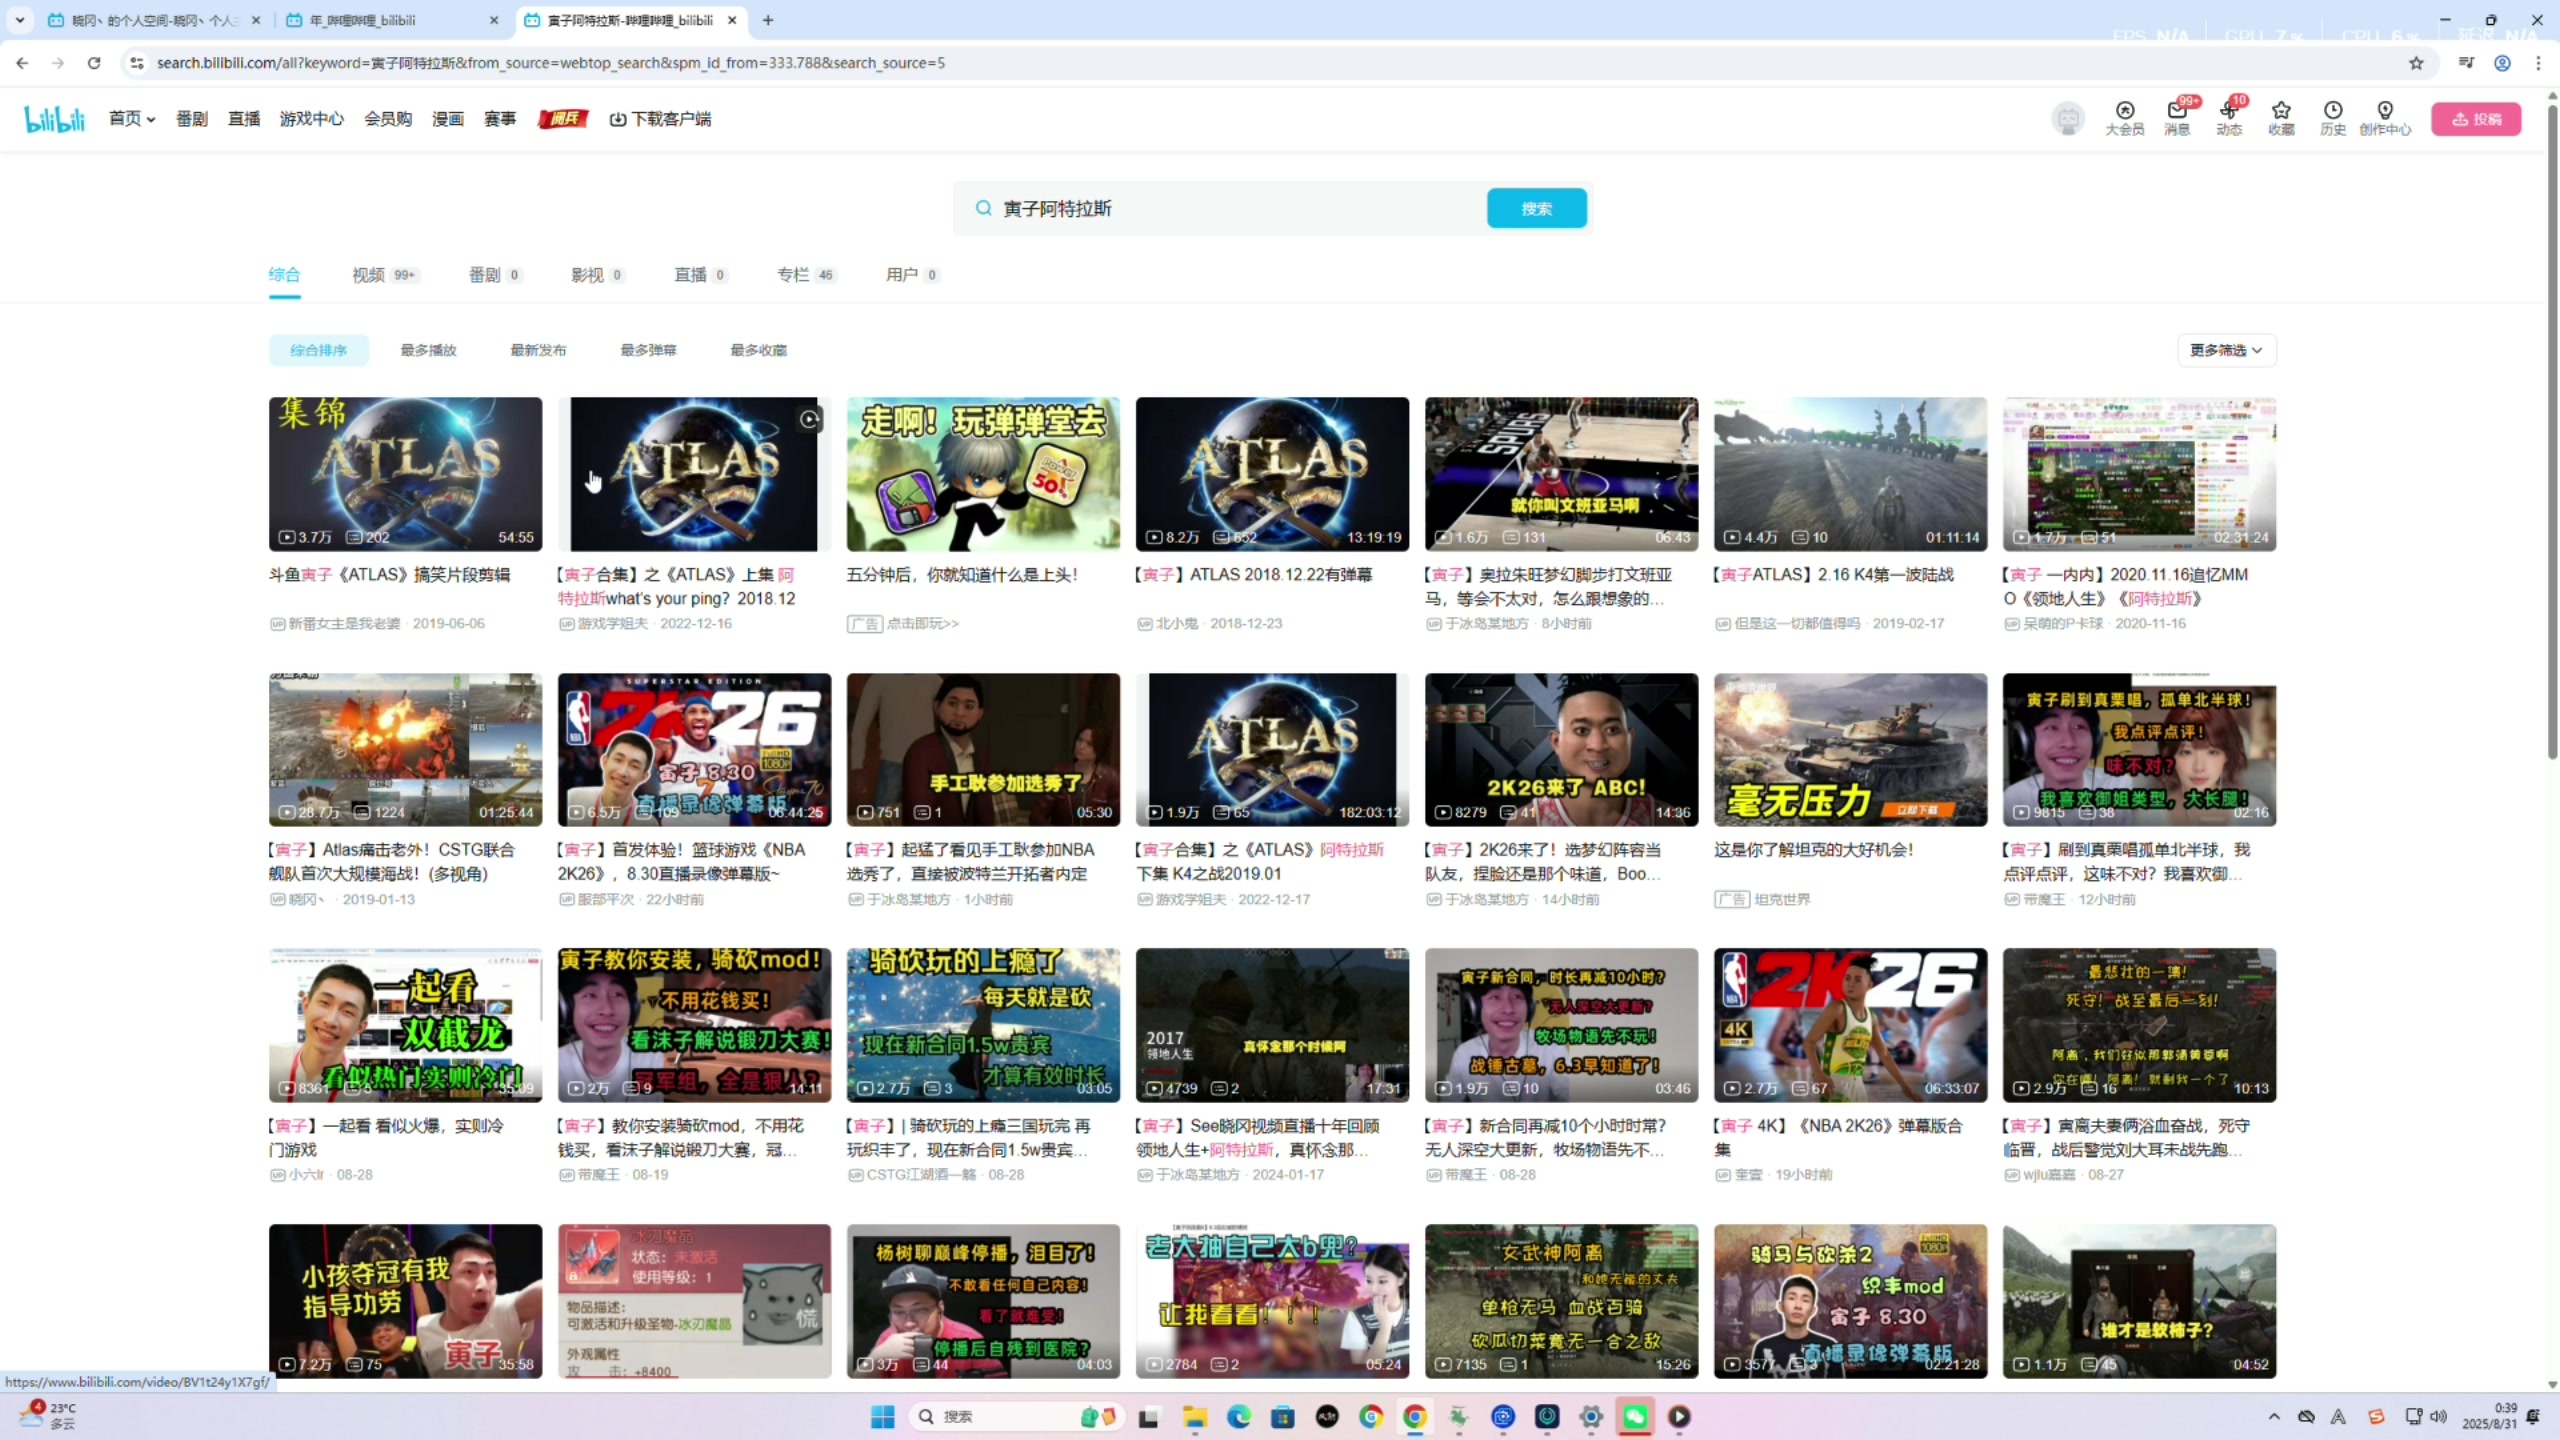Image resolution: width=2560 pixels, height=1440 pixels.
Task: Click the pink 投稿 upload button
Action: coord(2476,119)
